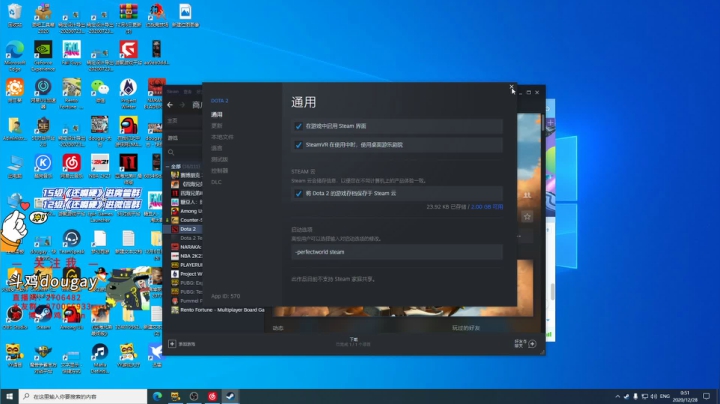Open the NetEase Cloud Music desktop shortcut
The width and height of the screenshot is (720, 404).
pyautogui.click(x=72, y=166)
